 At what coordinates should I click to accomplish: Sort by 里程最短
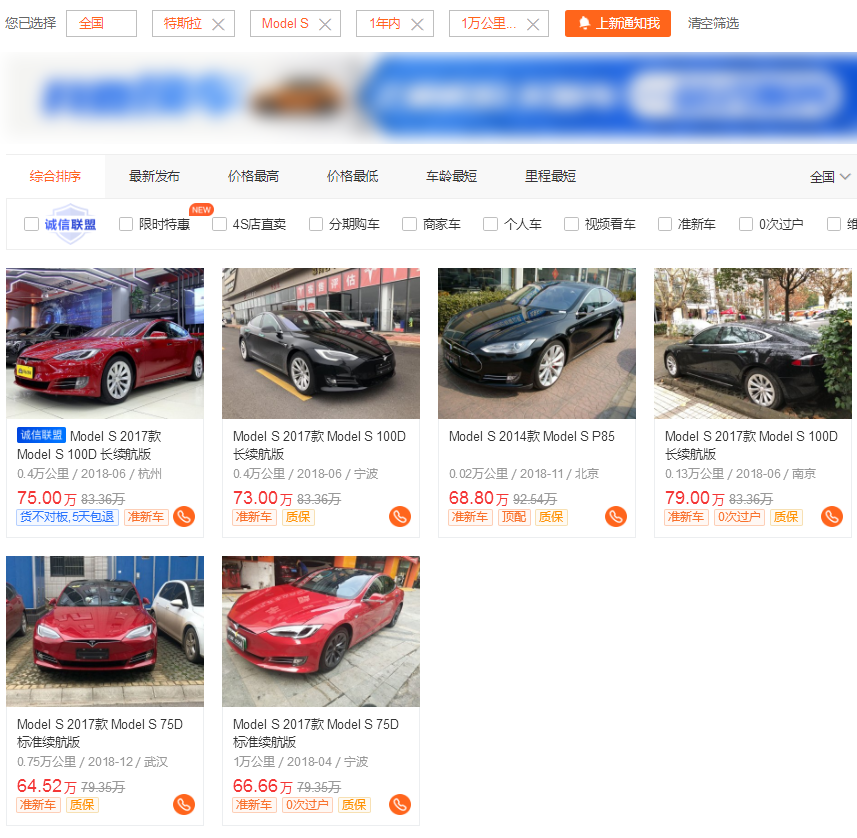[x=550, y=176]
